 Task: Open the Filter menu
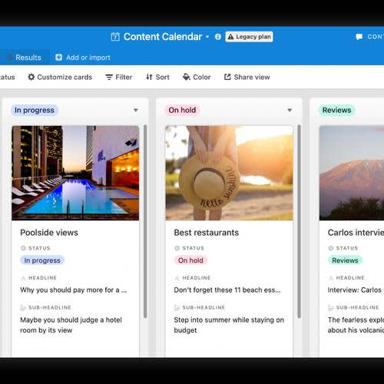click(119, 77)
